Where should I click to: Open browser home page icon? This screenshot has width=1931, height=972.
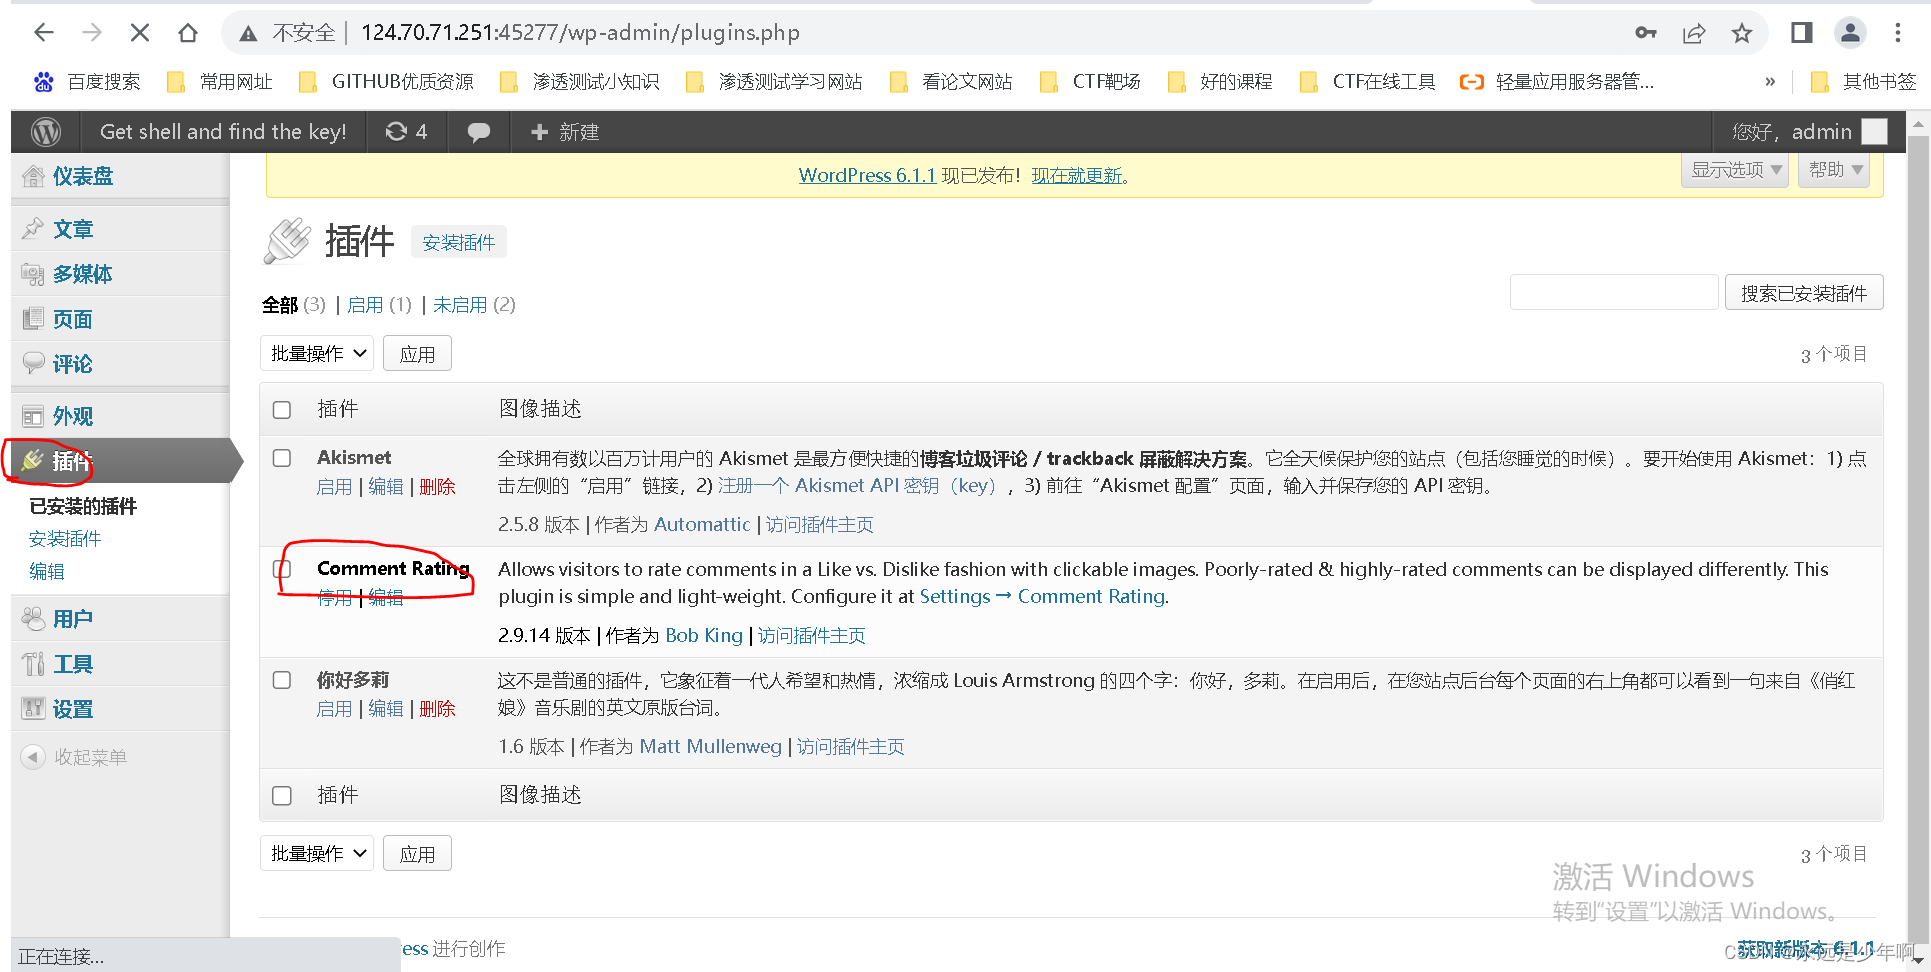(188, 33)
